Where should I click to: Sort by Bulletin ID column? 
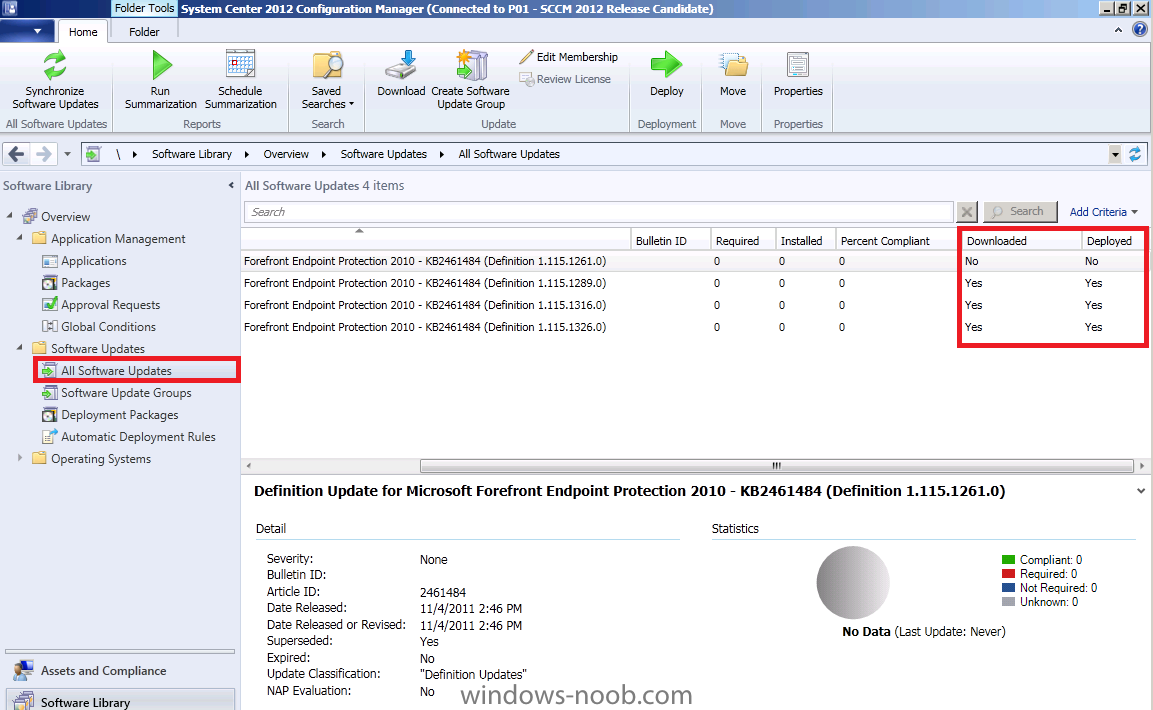pos(670,240)
